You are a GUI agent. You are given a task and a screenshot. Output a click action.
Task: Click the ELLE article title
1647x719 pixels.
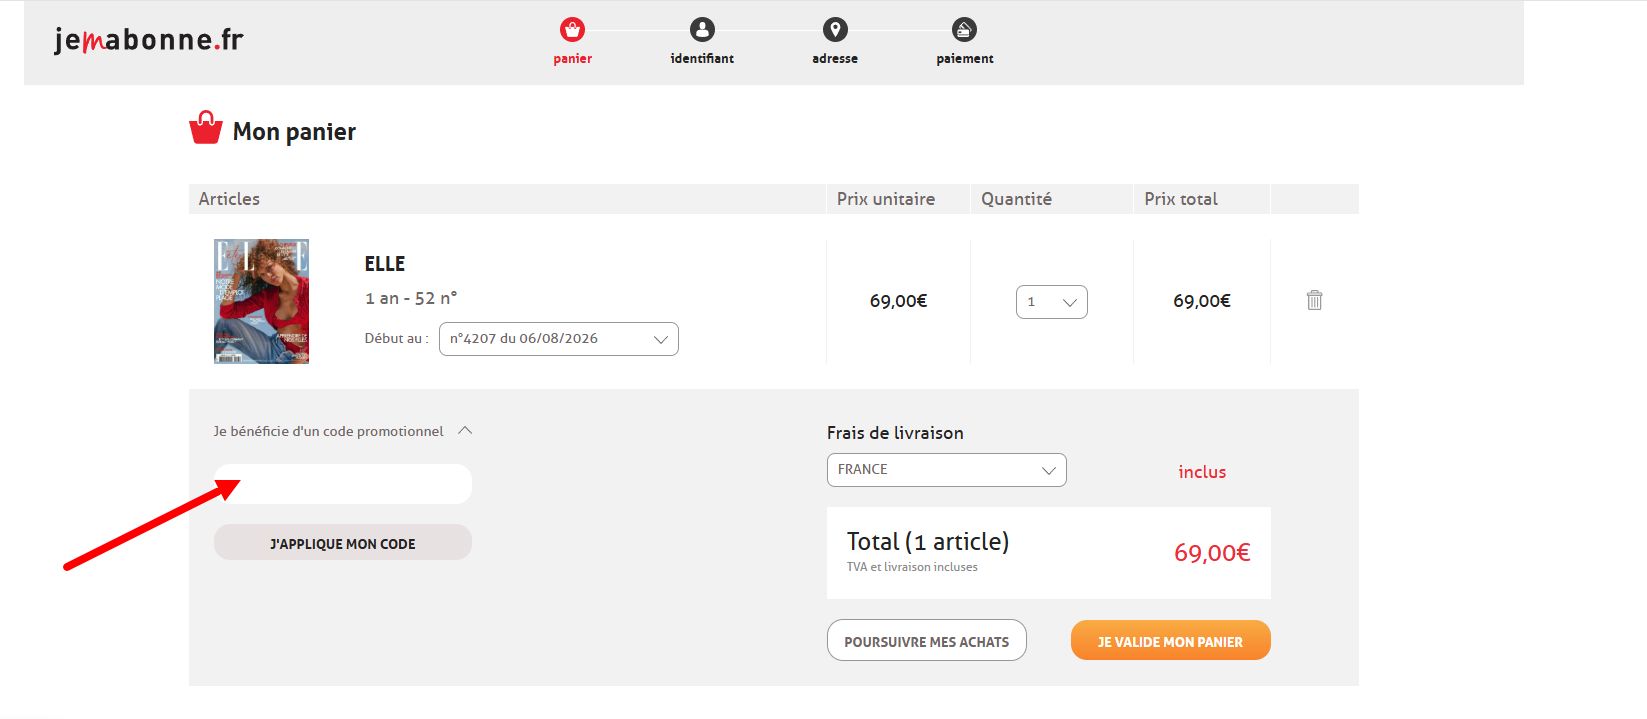[384, 264]
